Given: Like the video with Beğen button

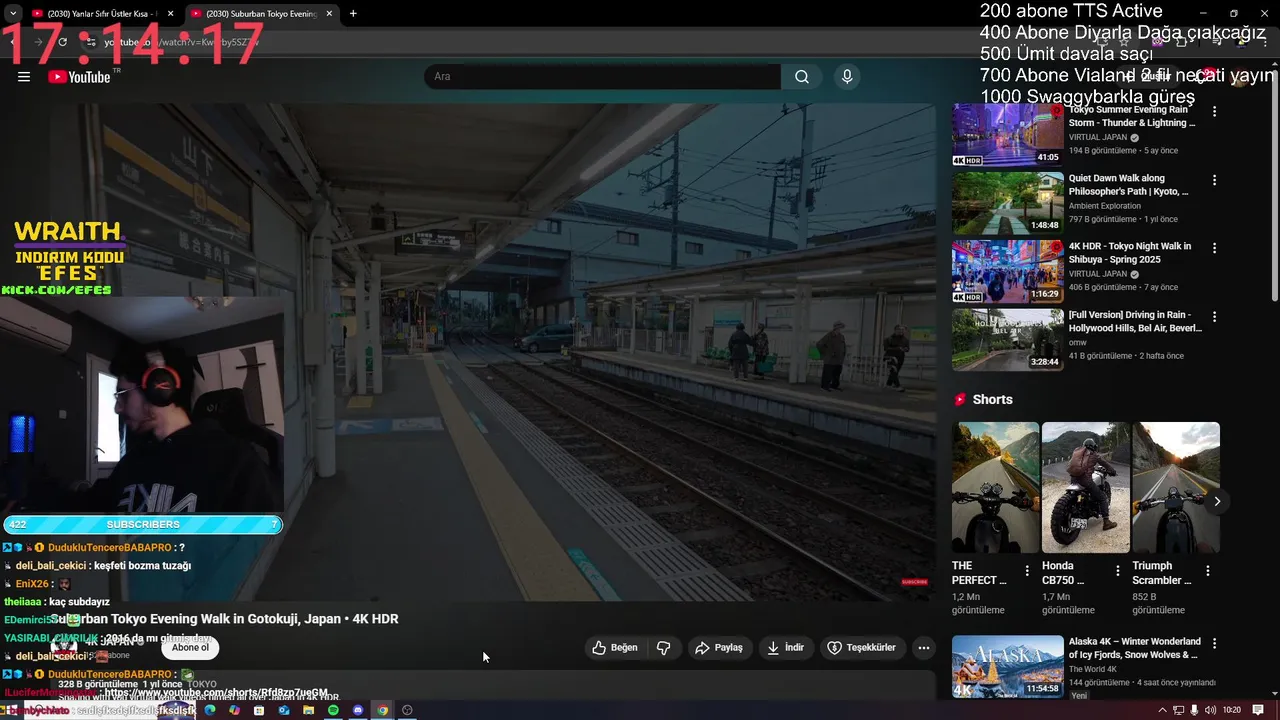Looking at the screenshot, I should coord(615,648).
